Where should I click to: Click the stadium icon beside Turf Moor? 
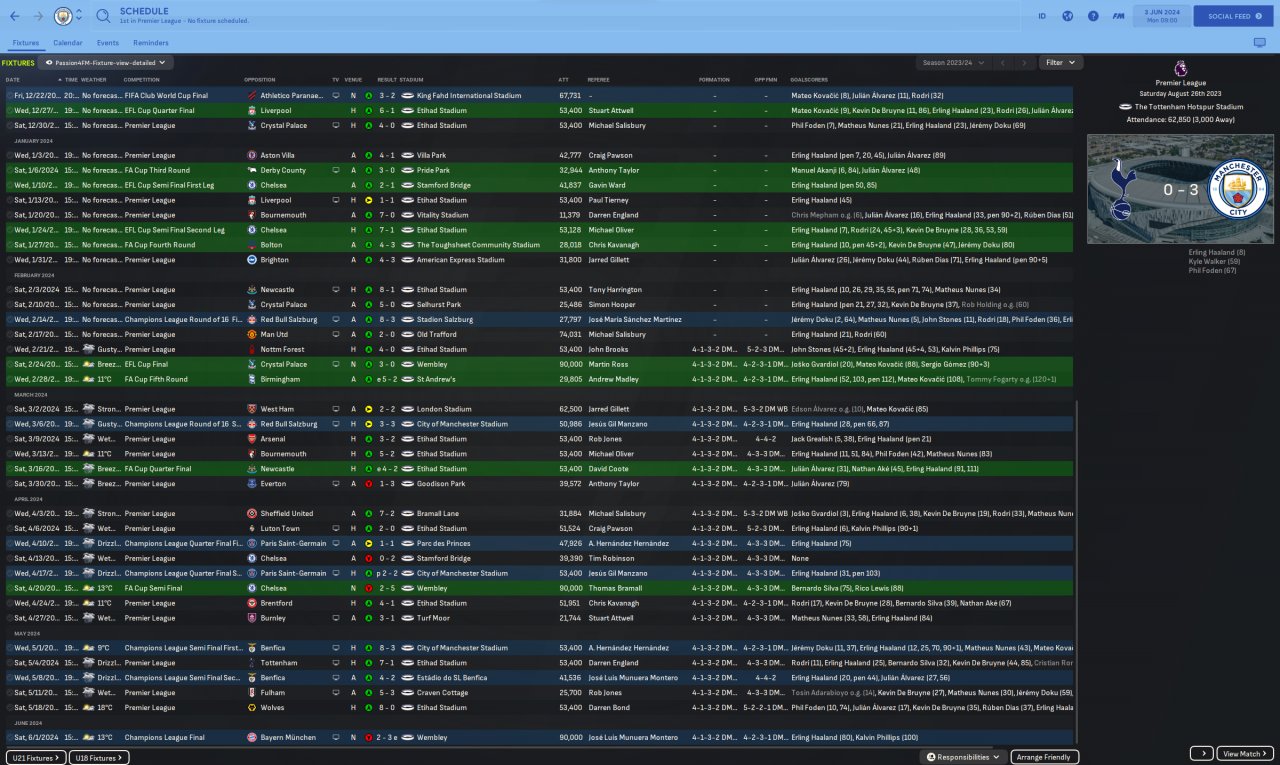tap(407, 618)
